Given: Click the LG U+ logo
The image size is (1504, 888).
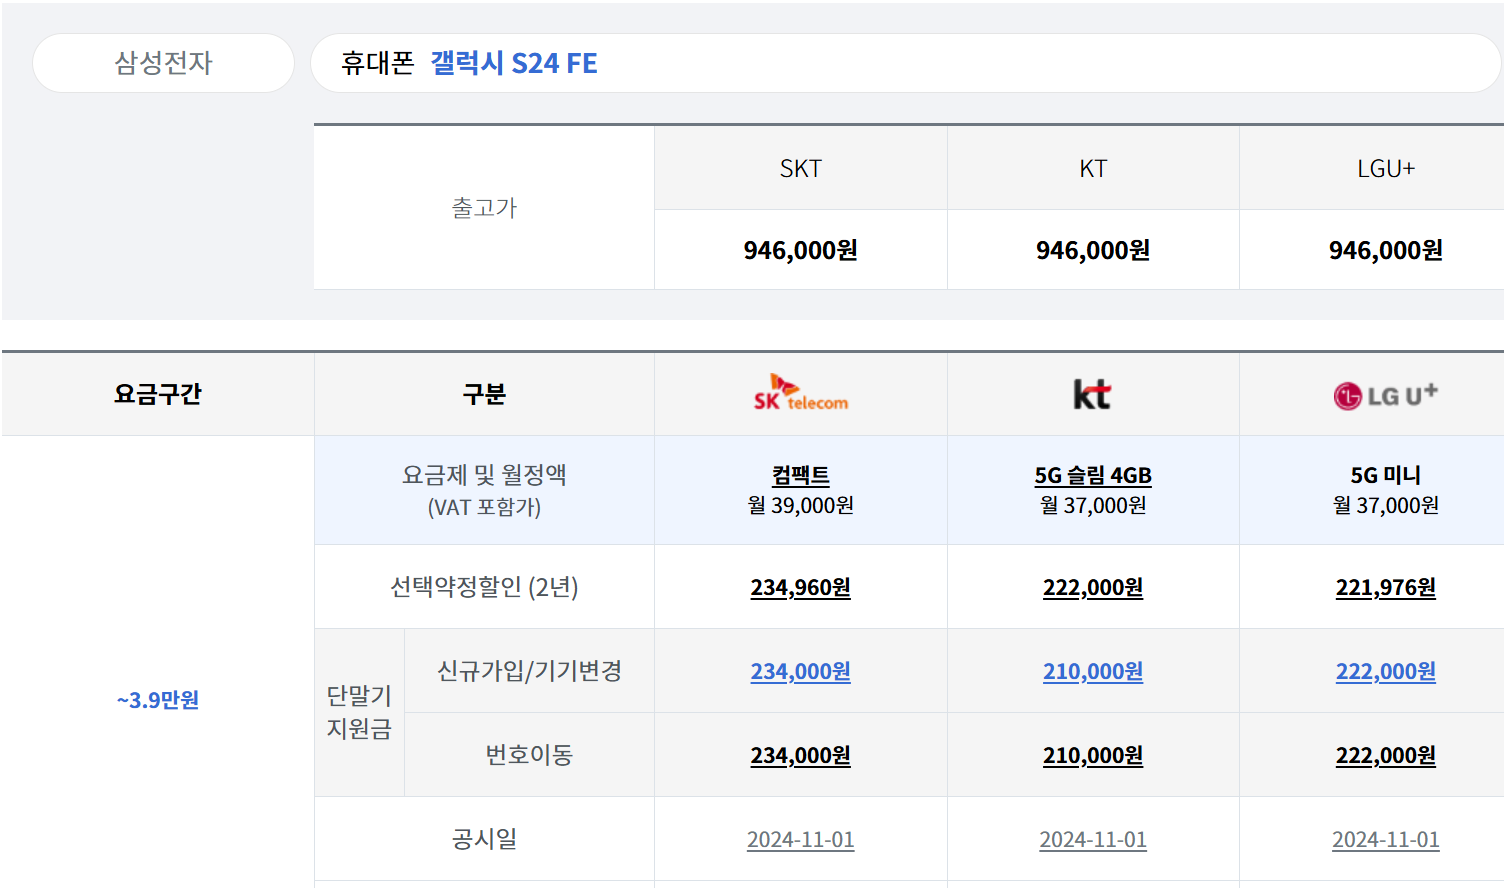Looking at the screenshot, I should click(x=1385, y=395).
